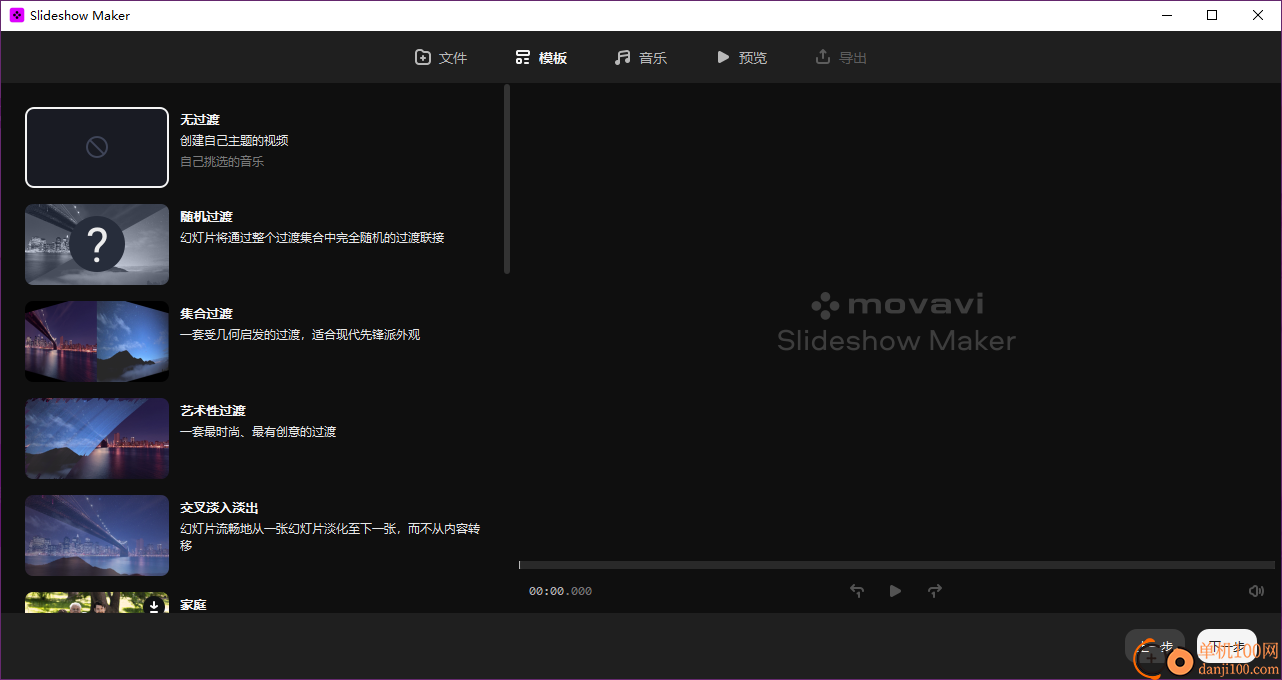Open the 文件 tab
The image size is (1282, 680).
coord(441,58)
